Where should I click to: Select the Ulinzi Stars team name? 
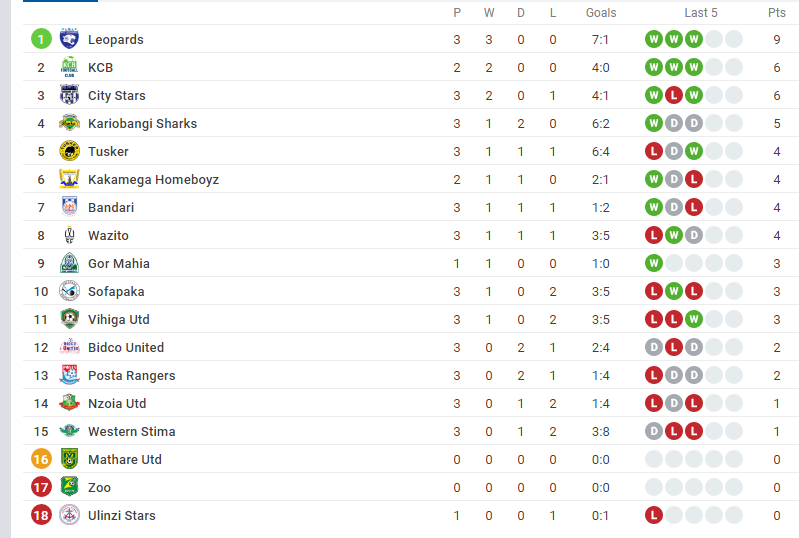pos(122,516)
